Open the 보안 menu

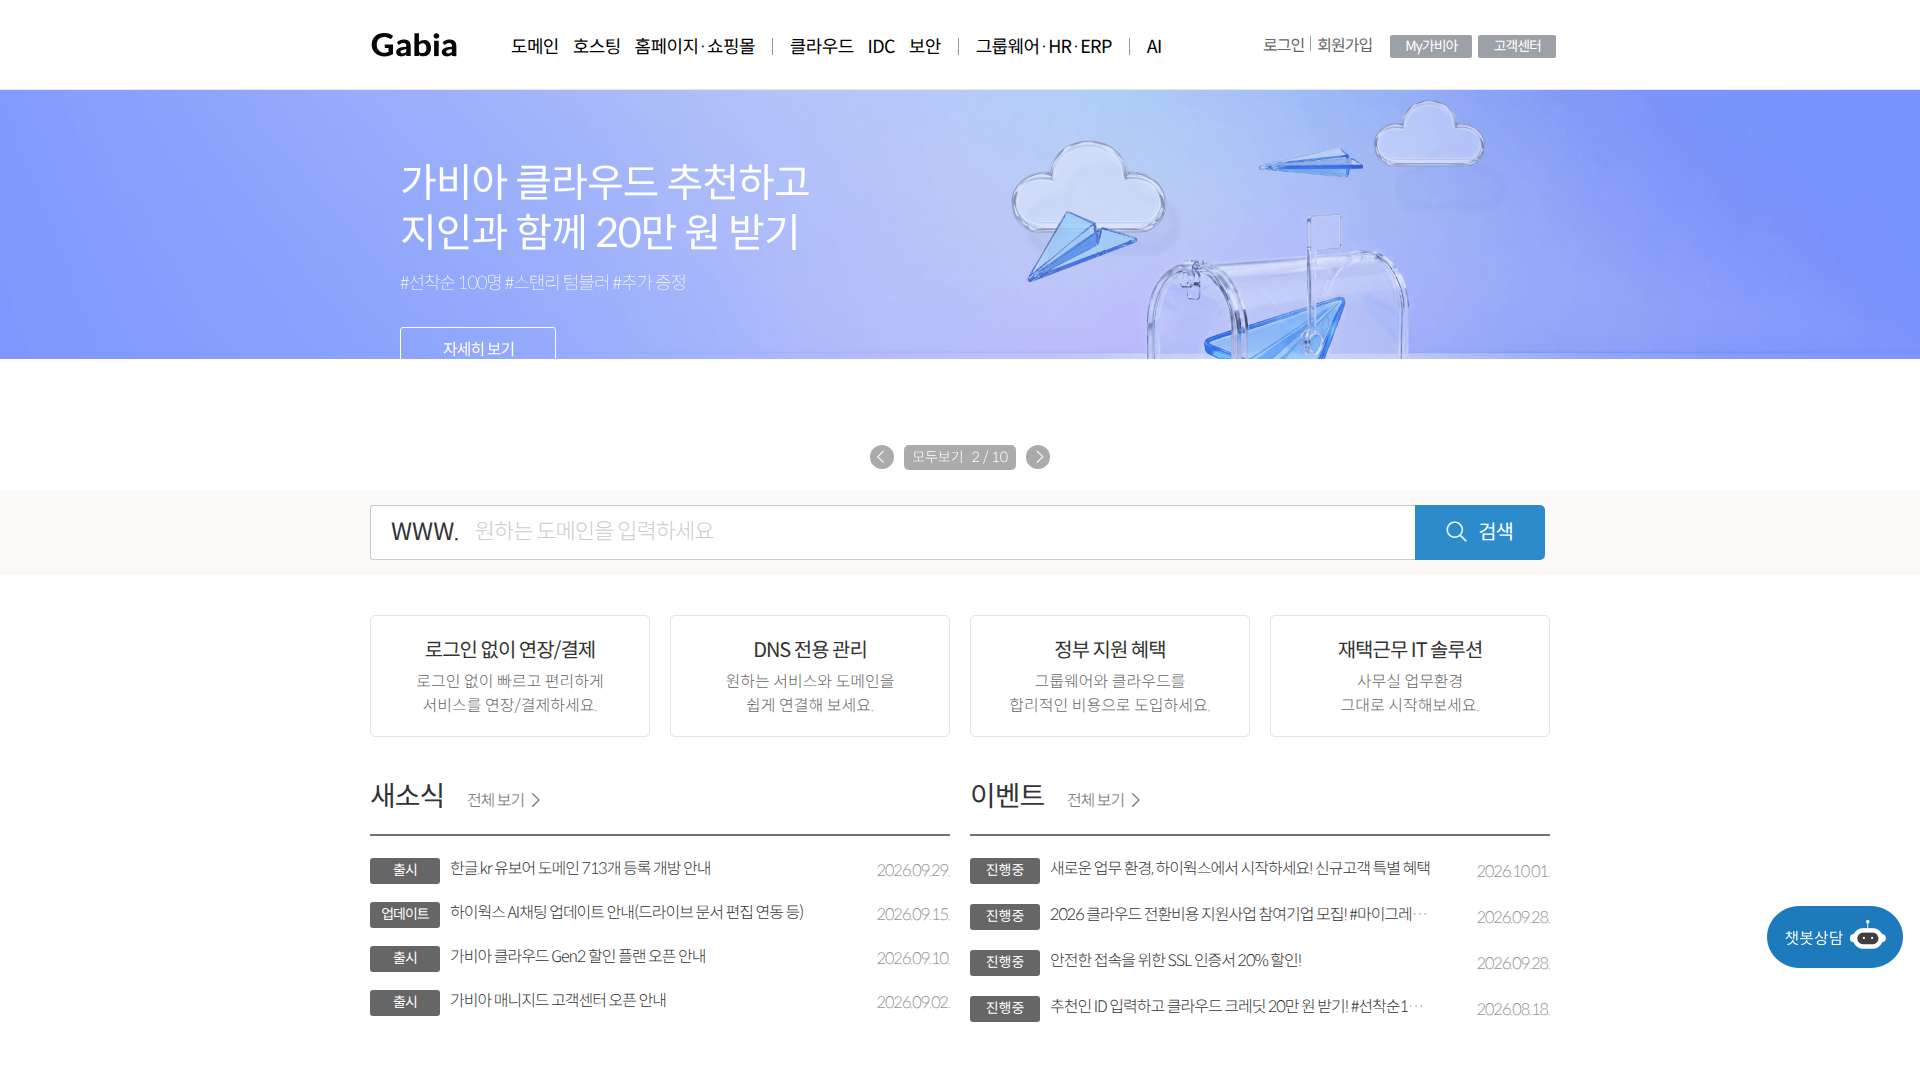pos(925,46)
